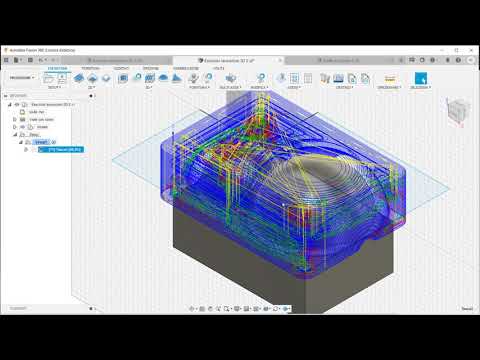
Task: Click the Inspect measure icon
Action: pos(389,79)
